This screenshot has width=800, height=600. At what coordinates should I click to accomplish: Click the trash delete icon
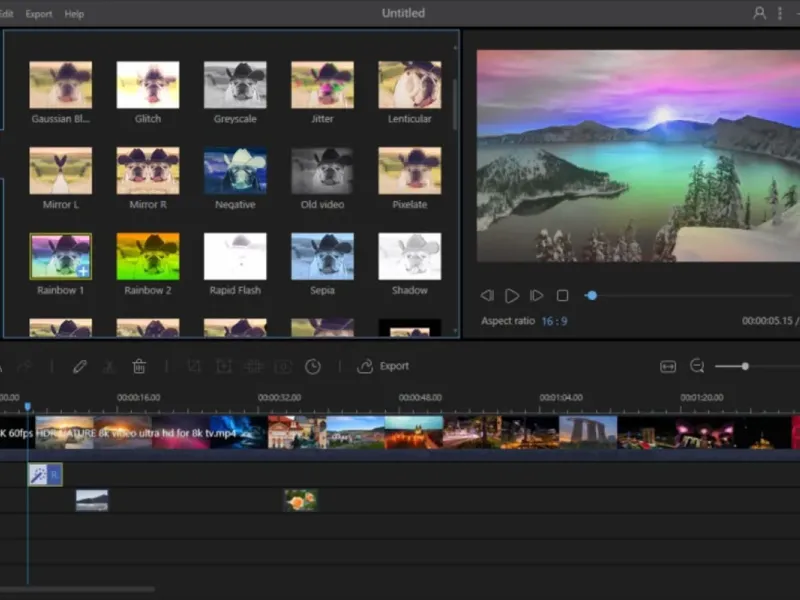point(139,367)
